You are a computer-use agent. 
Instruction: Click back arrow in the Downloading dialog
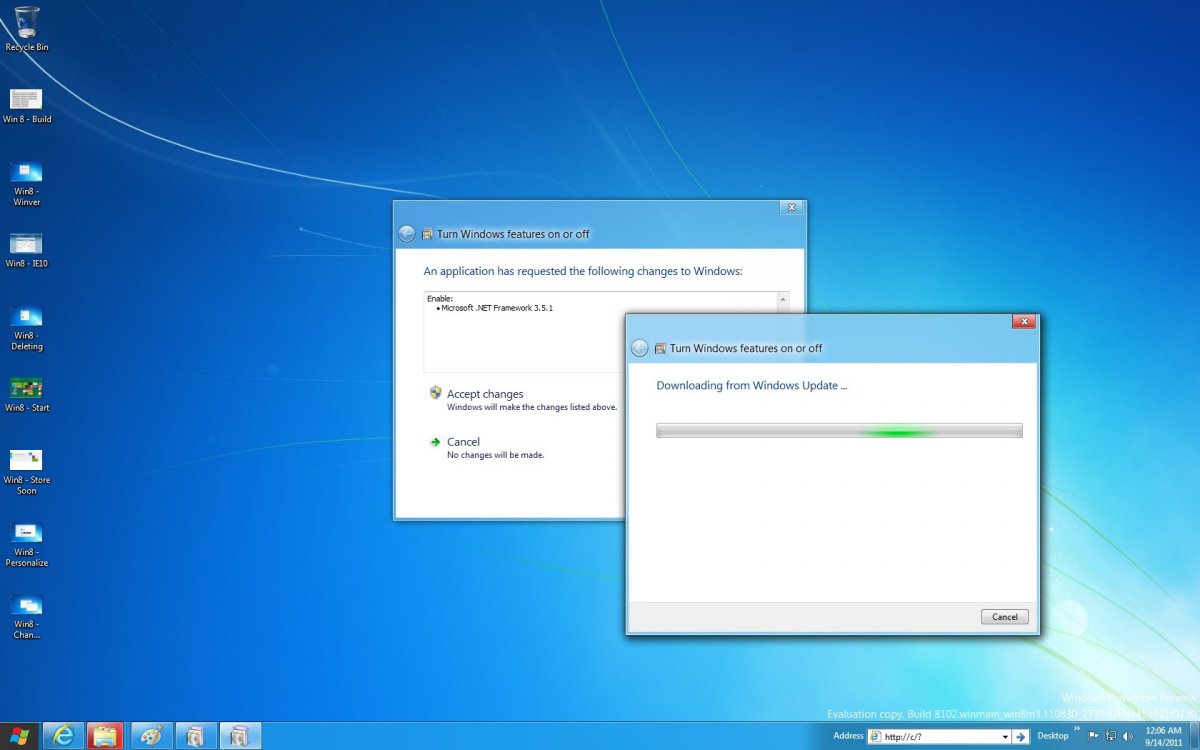pyautogui.click(x=640, y=348)
